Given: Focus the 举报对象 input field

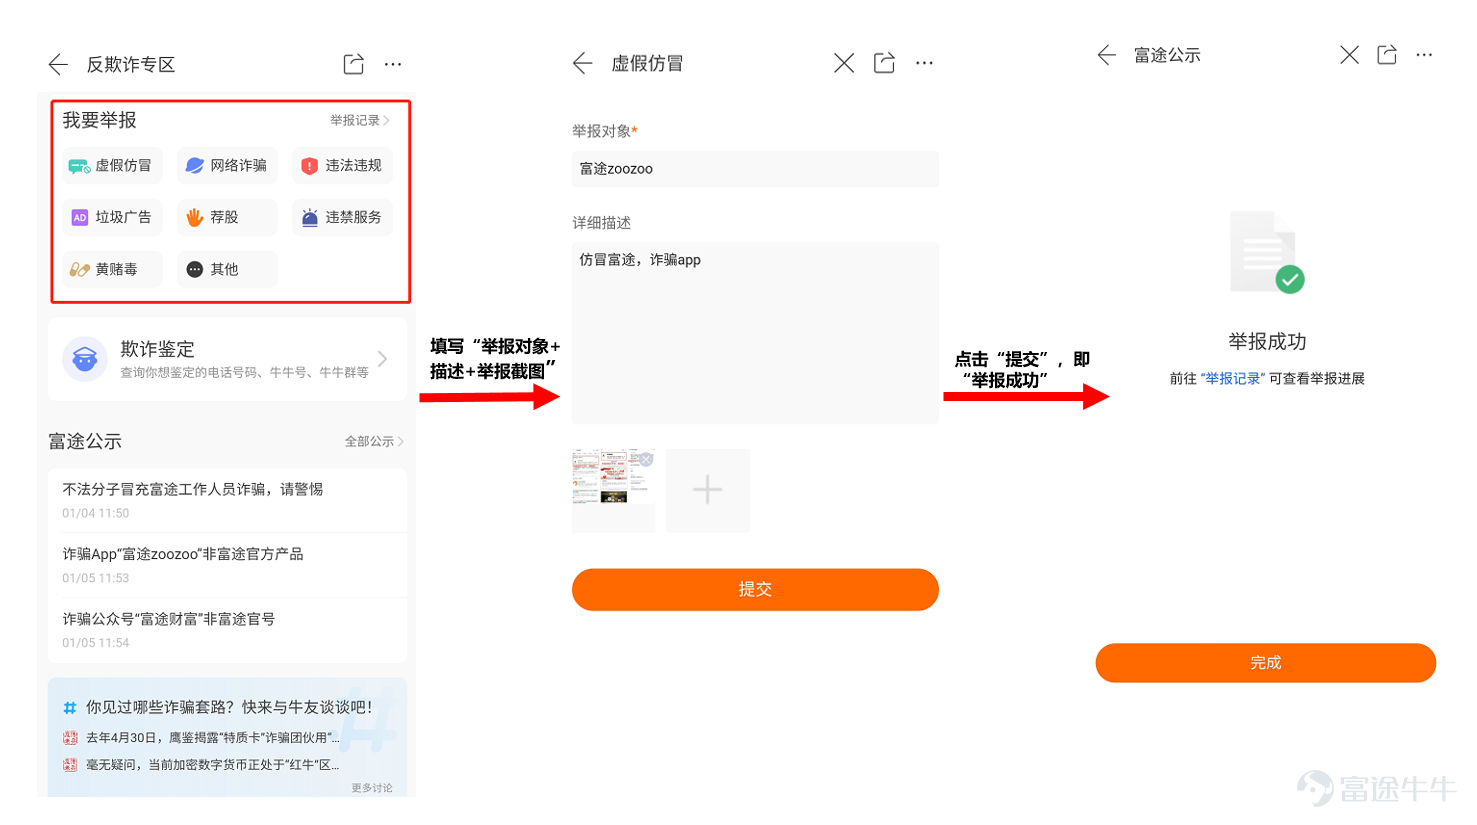Looking at the screenshot, I should [x=755, y=169].
